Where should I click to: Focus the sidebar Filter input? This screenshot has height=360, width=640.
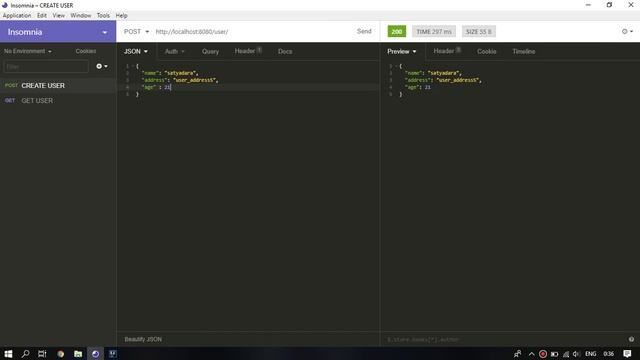click(46, 66)
